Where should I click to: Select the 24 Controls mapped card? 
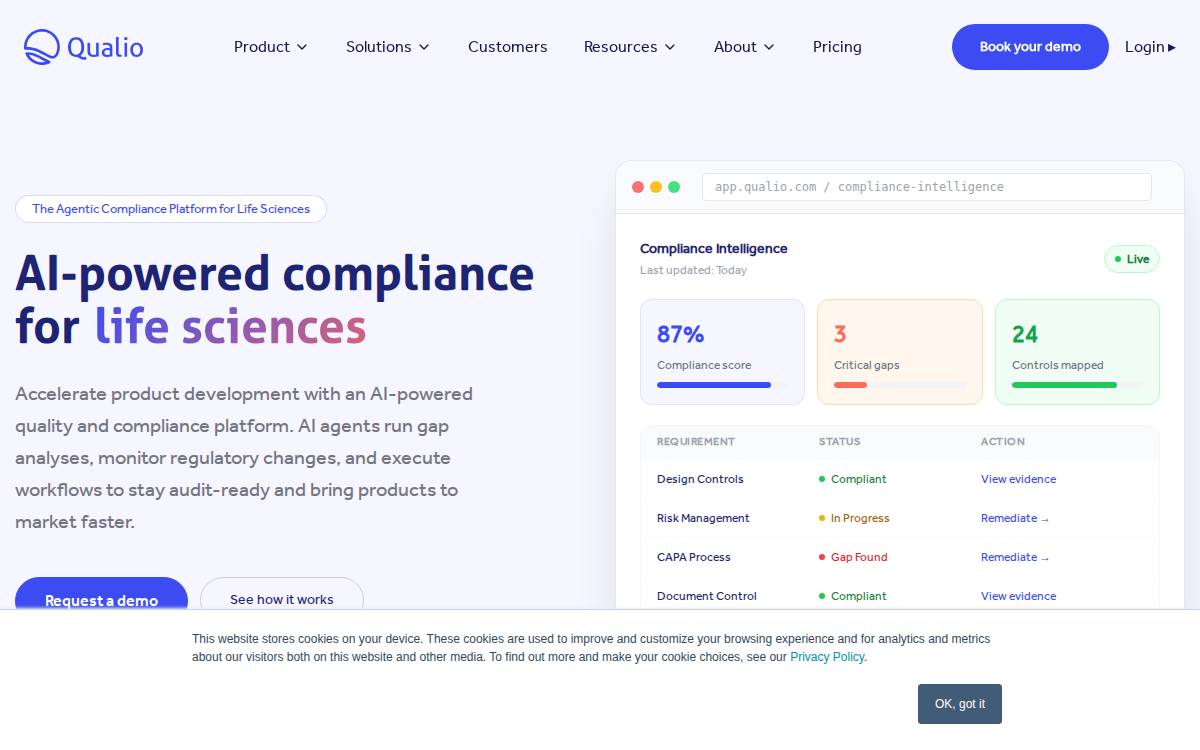tap(1077, 352)
